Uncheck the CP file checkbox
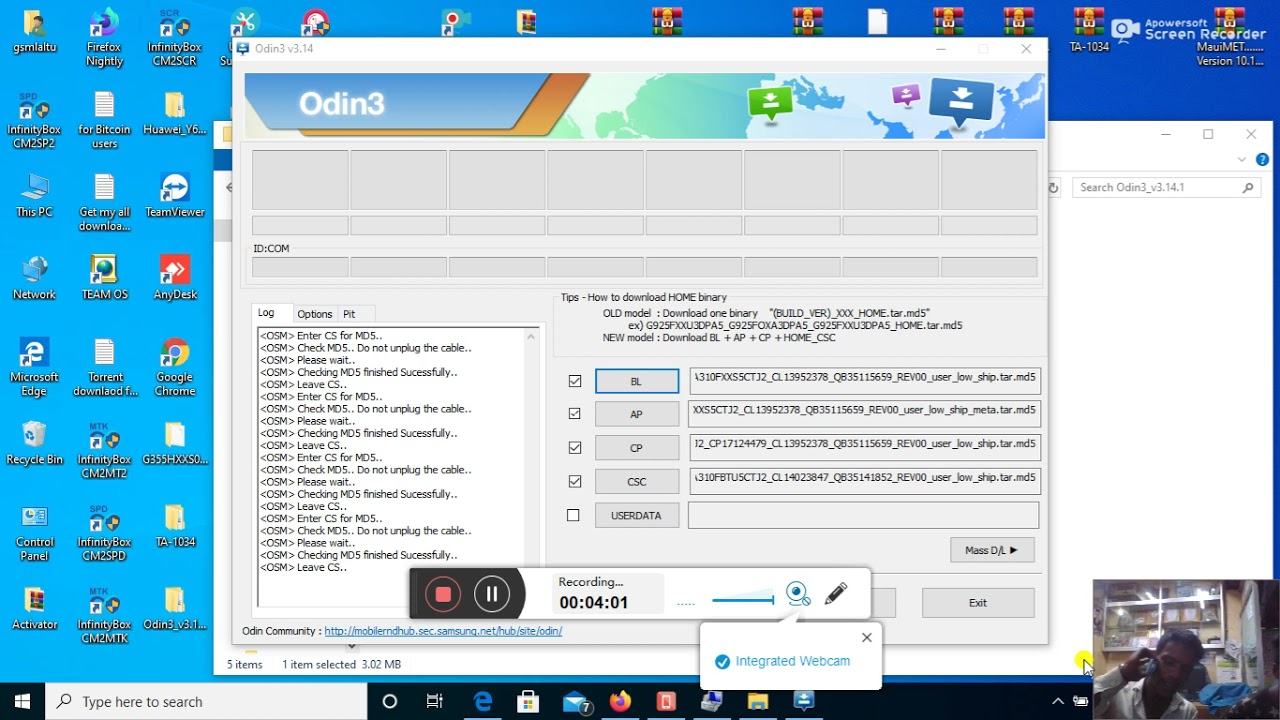The height and width of the screenshot is (720, 1280). tap(574, 448)
